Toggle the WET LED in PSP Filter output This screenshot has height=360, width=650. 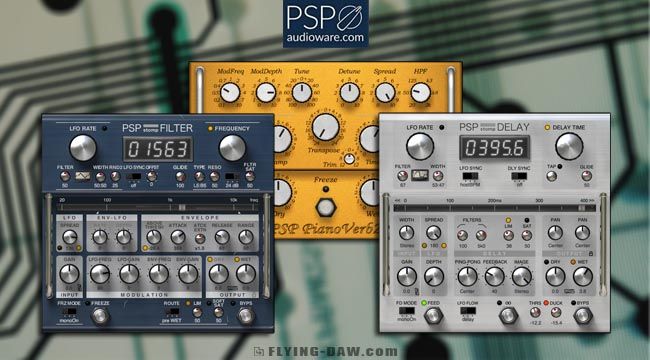coord(237,260)
